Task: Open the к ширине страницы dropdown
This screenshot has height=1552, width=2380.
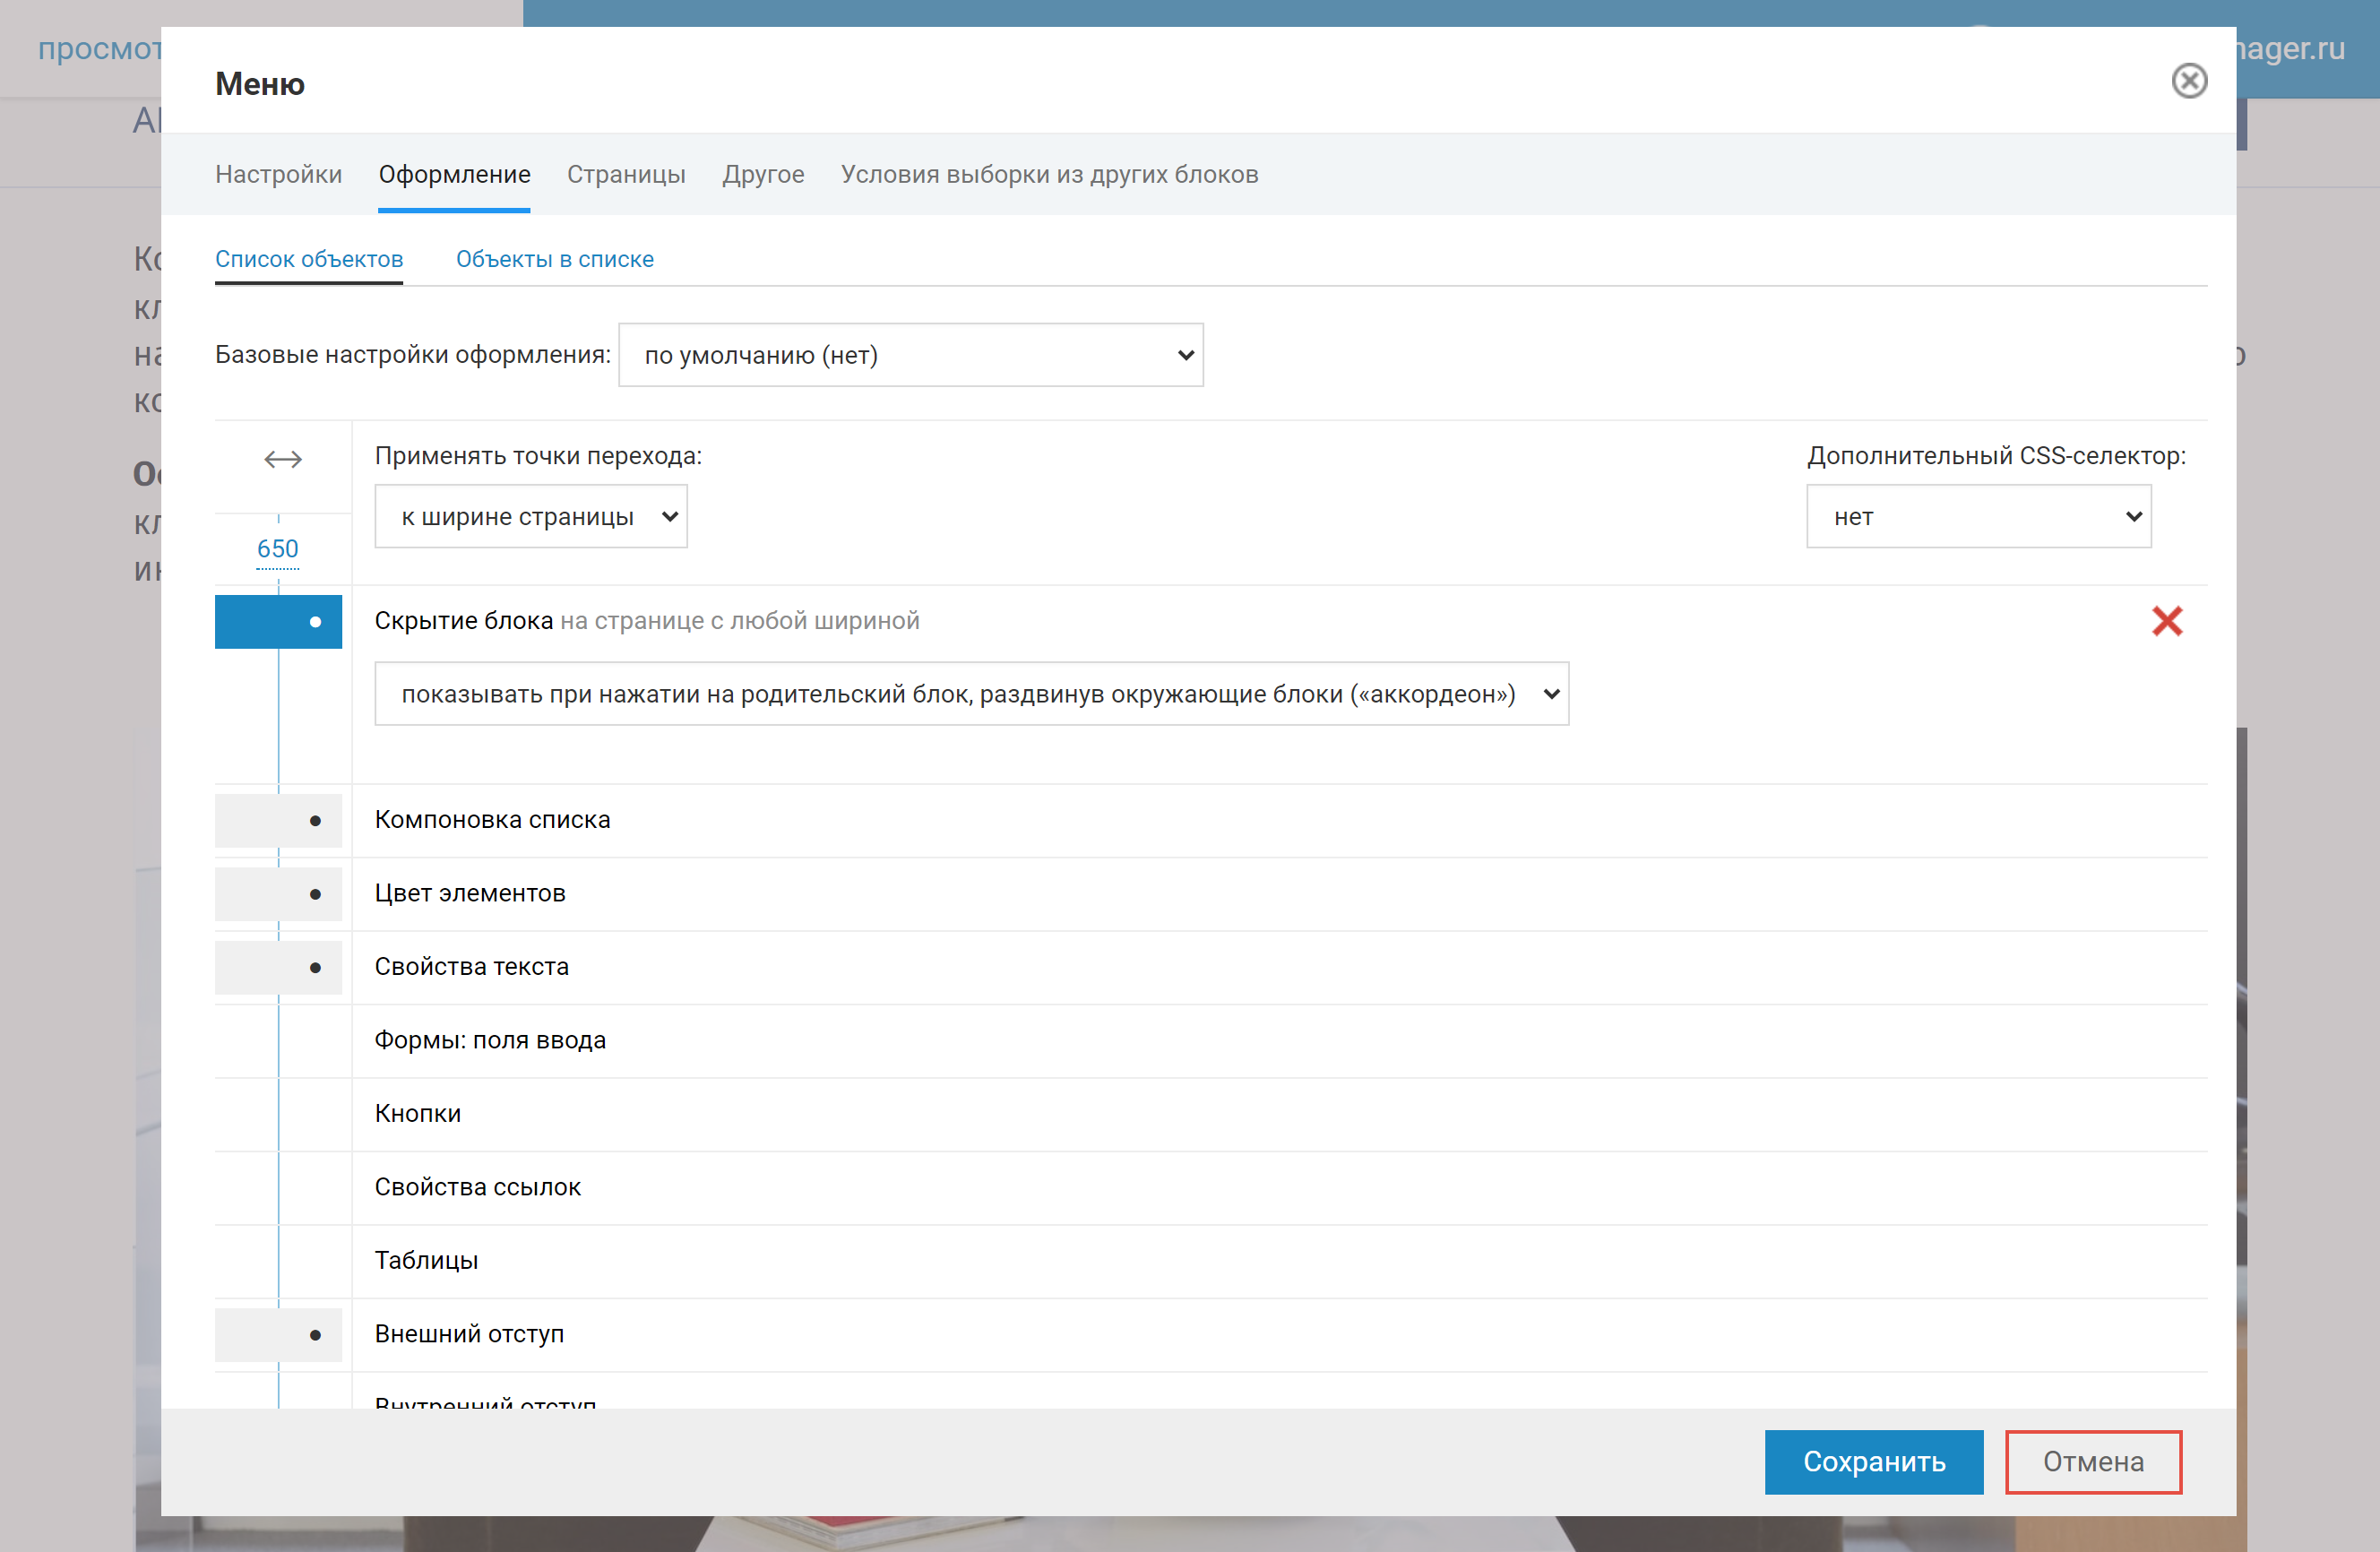Action: click(x=530, y=517)
